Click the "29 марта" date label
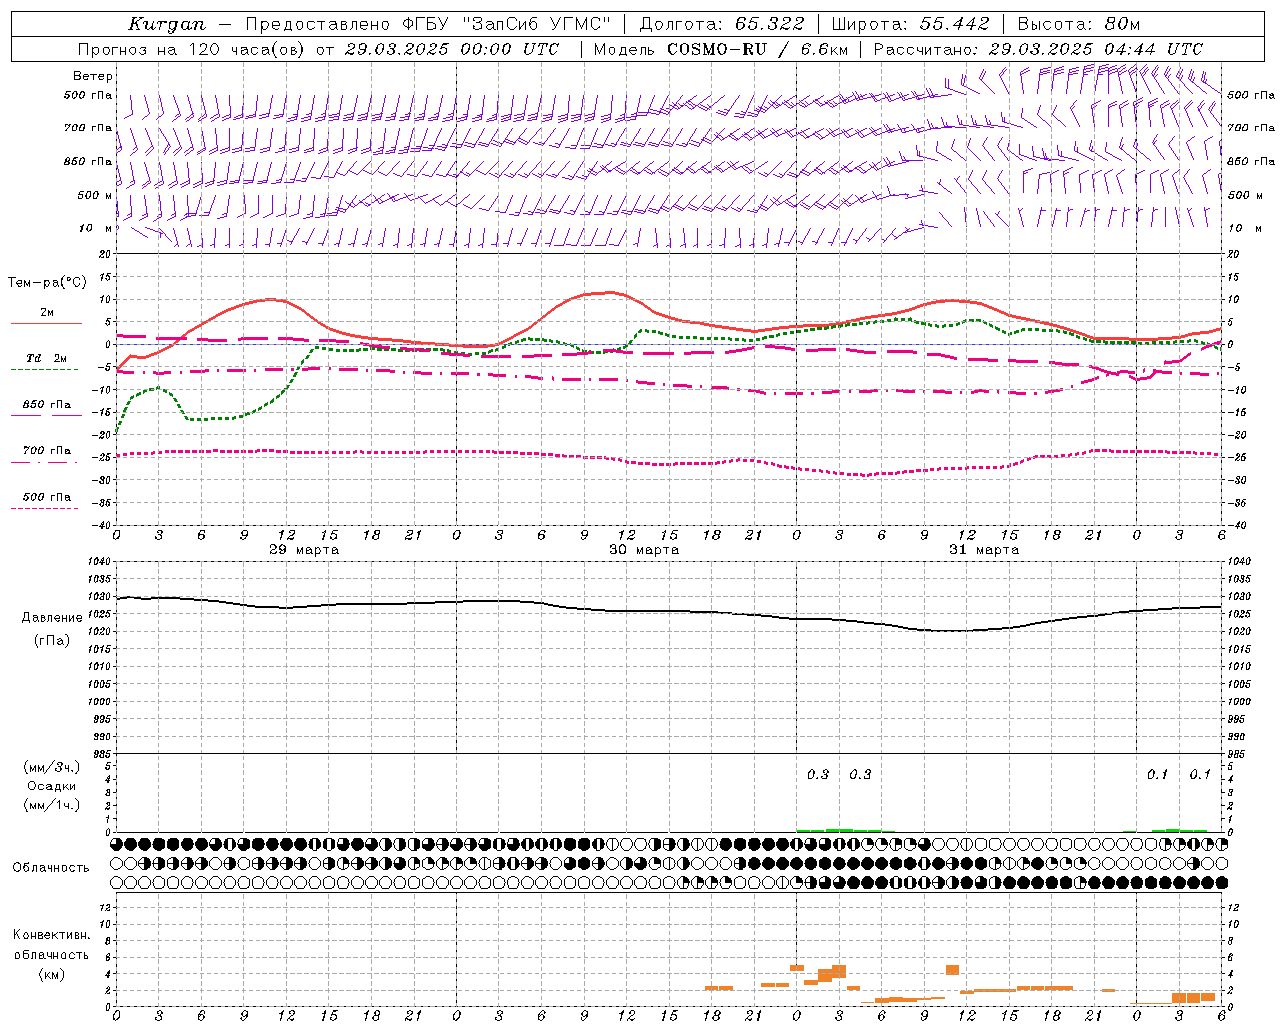The image size is (1280, 1024). pos(304,550)
